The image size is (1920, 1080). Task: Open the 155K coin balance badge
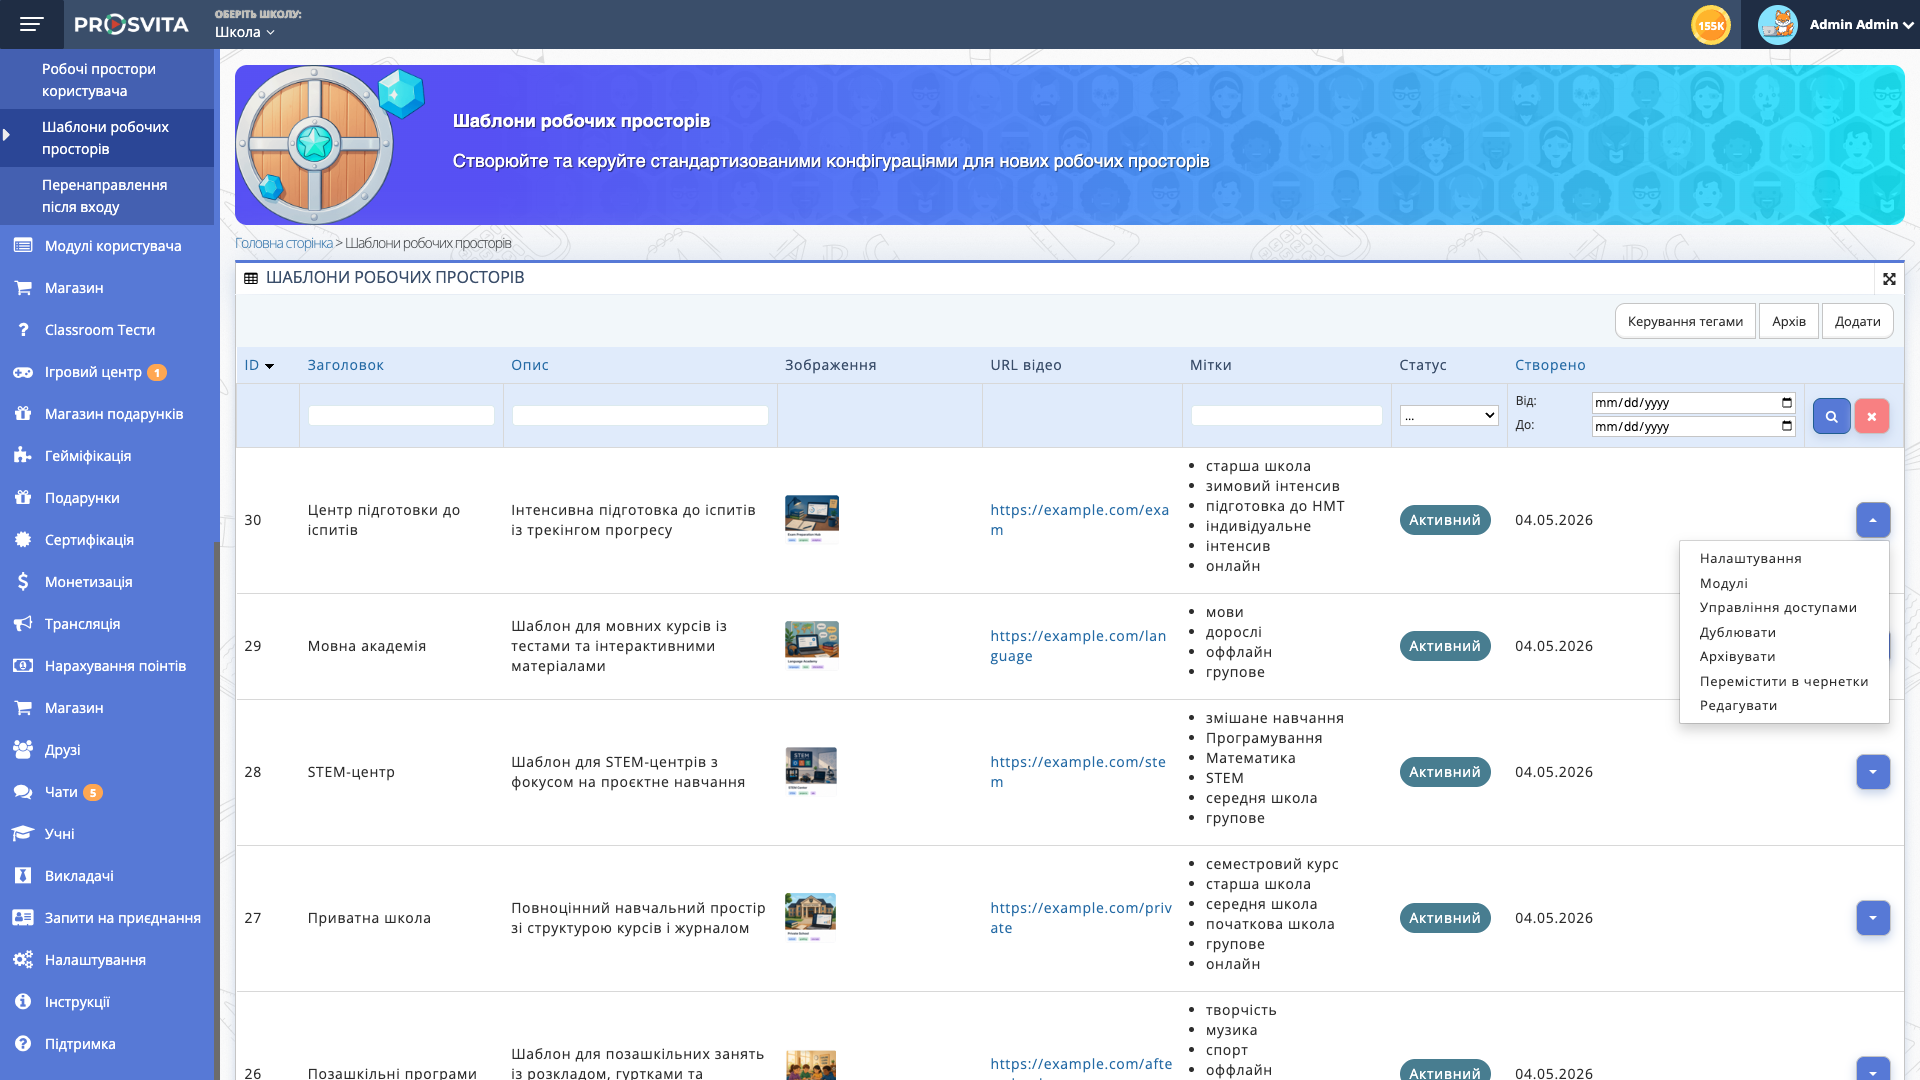point(1710,25)
